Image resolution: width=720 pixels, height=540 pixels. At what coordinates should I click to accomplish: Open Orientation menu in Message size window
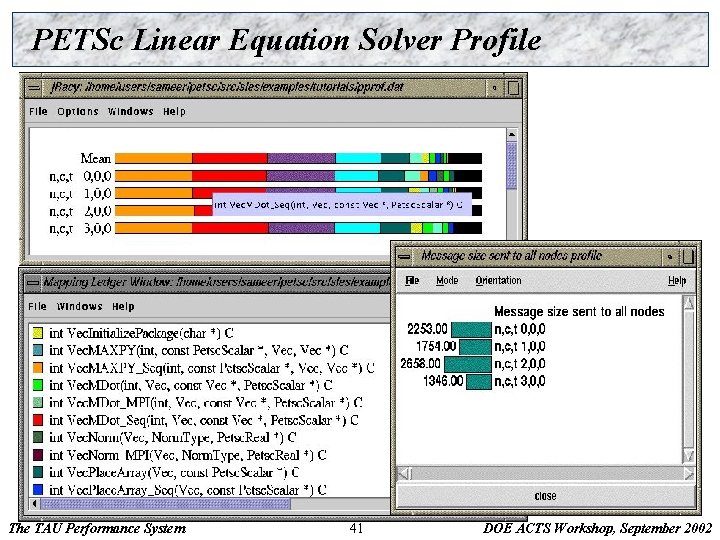tap(498, 280)
